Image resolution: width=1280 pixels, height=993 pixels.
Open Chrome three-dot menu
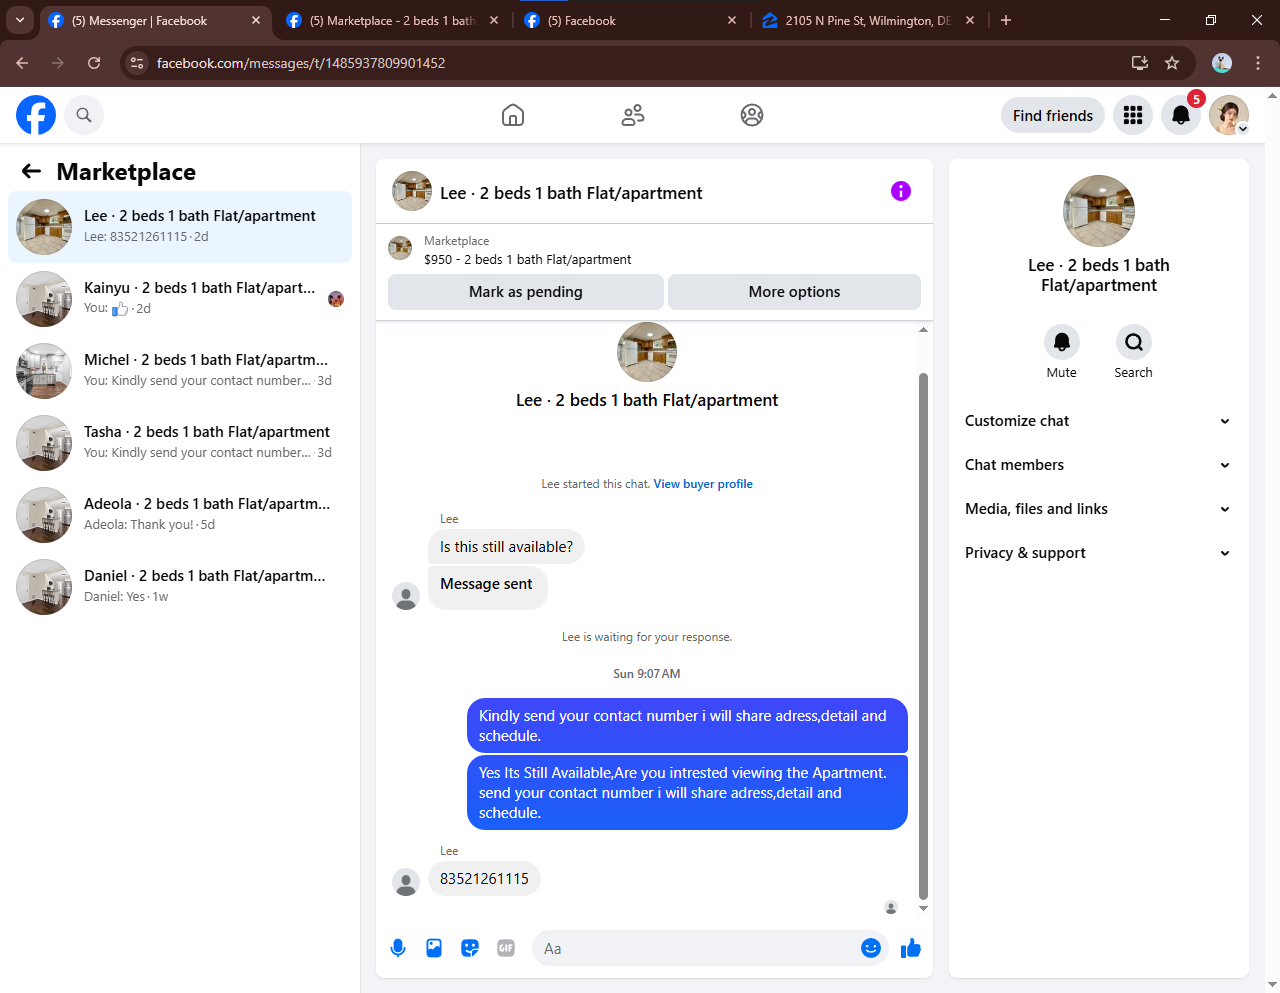point(1258,63)
